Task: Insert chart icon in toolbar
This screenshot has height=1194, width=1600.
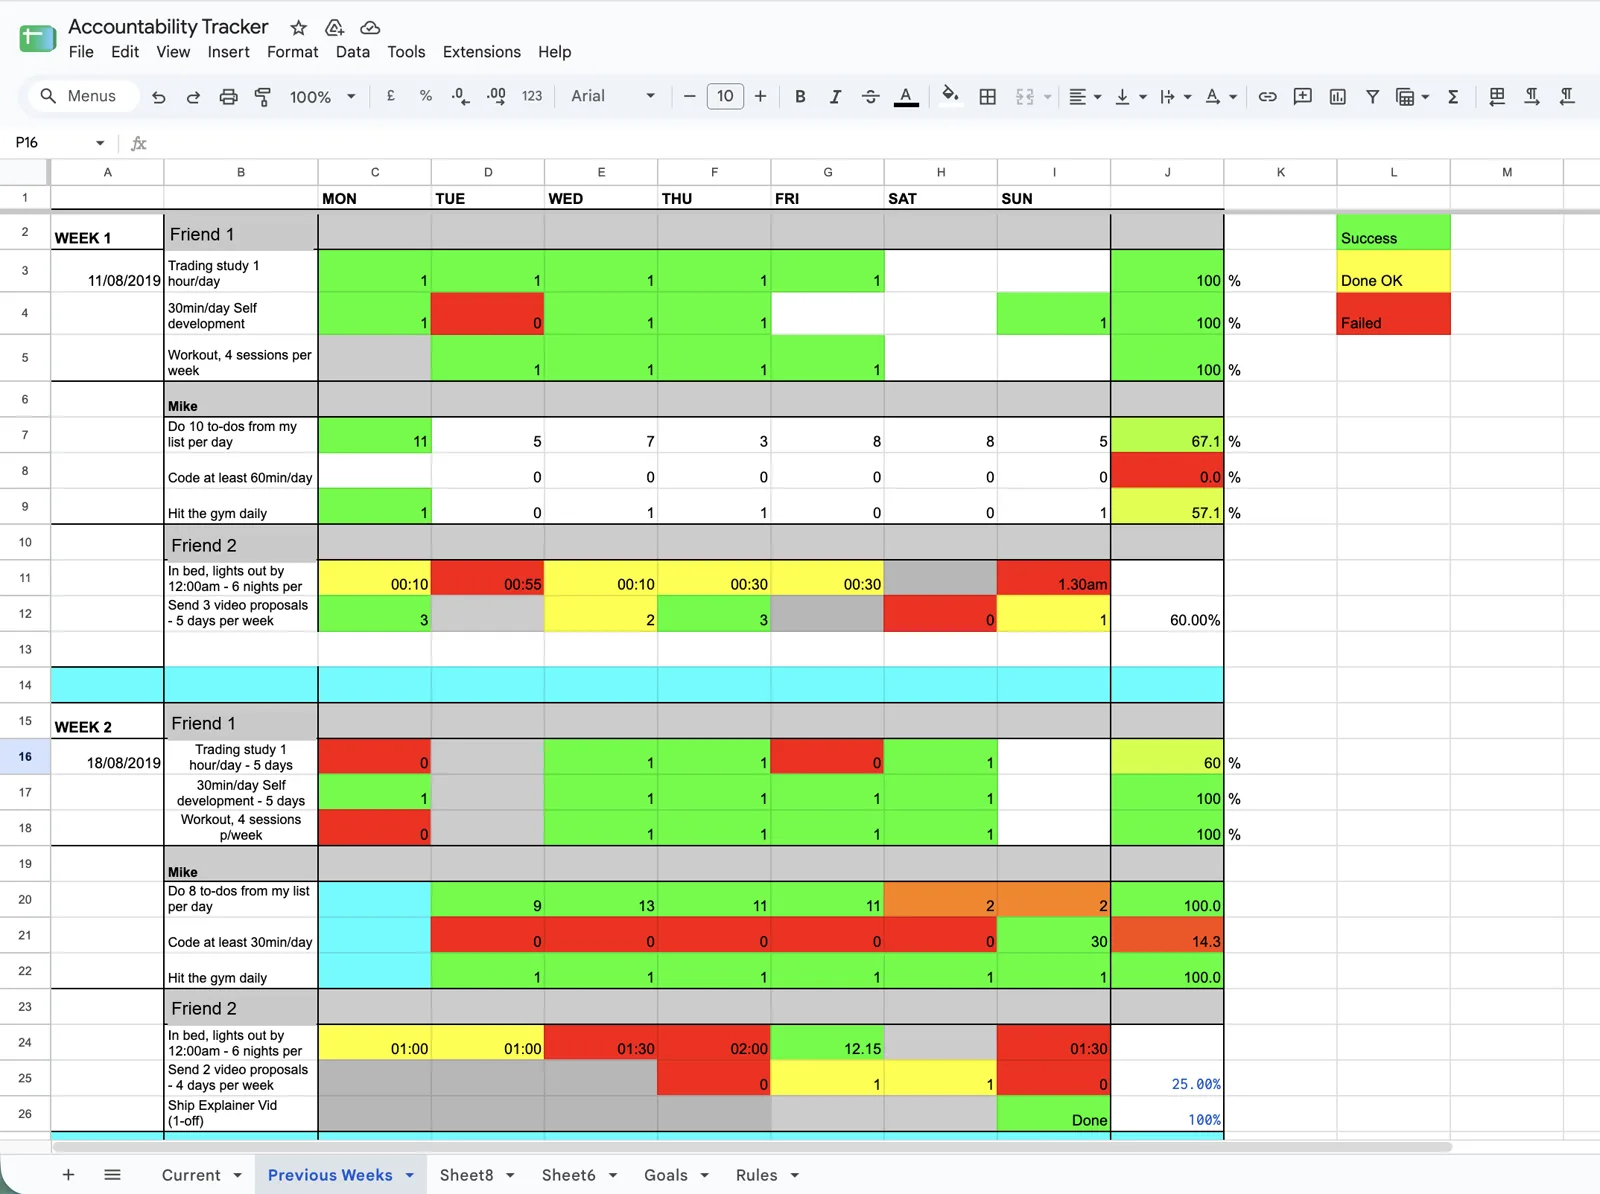Action: point(1337,96)
